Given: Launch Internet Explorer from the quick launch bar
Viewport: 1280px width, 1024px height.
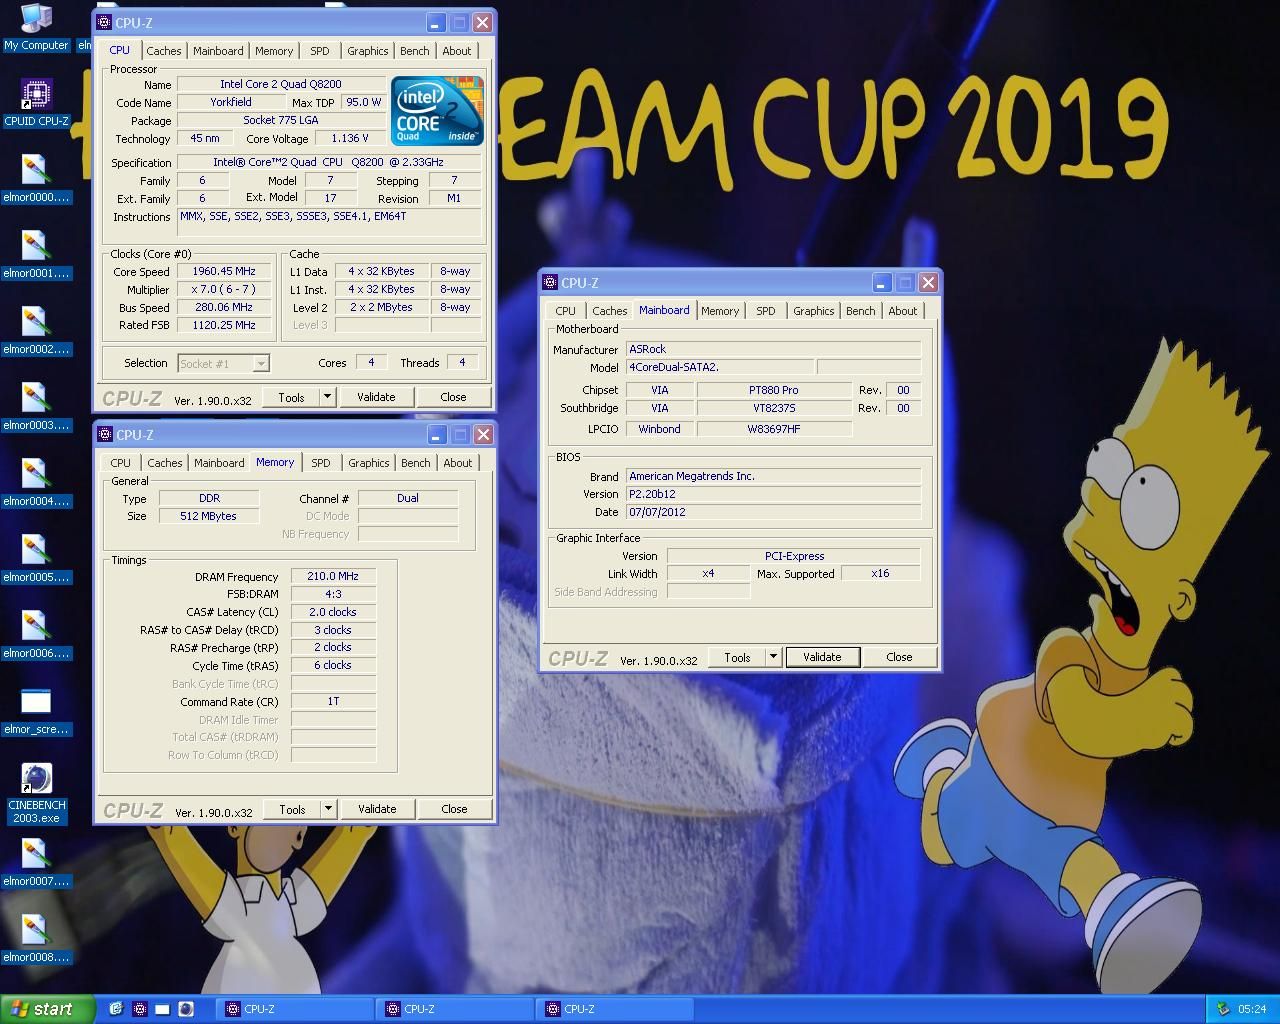Looking at the screenshot, I should [116, 1009].
